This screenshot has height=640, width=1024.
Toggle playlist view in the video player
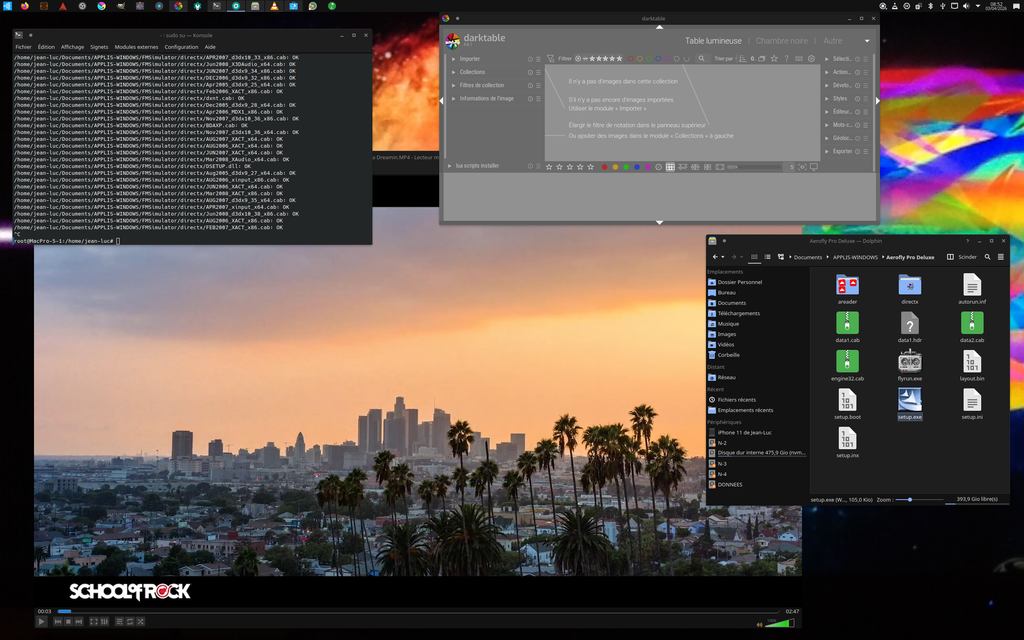119,622
